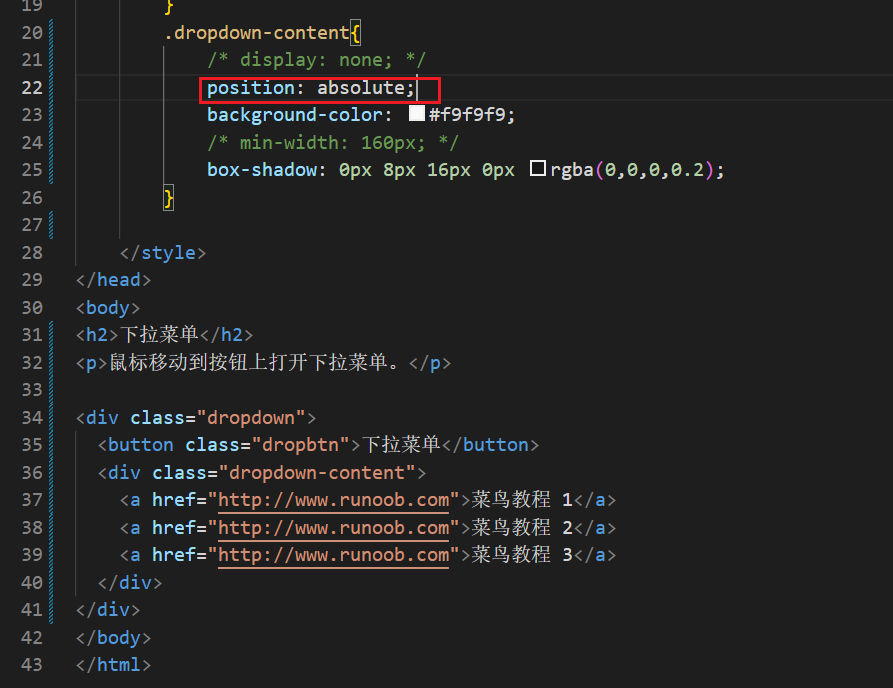Click the paragraph text 鼠标移动到按钮上打开下拉菜单
Viewport: 893px width, 688px height.
(x=255, y=362)
